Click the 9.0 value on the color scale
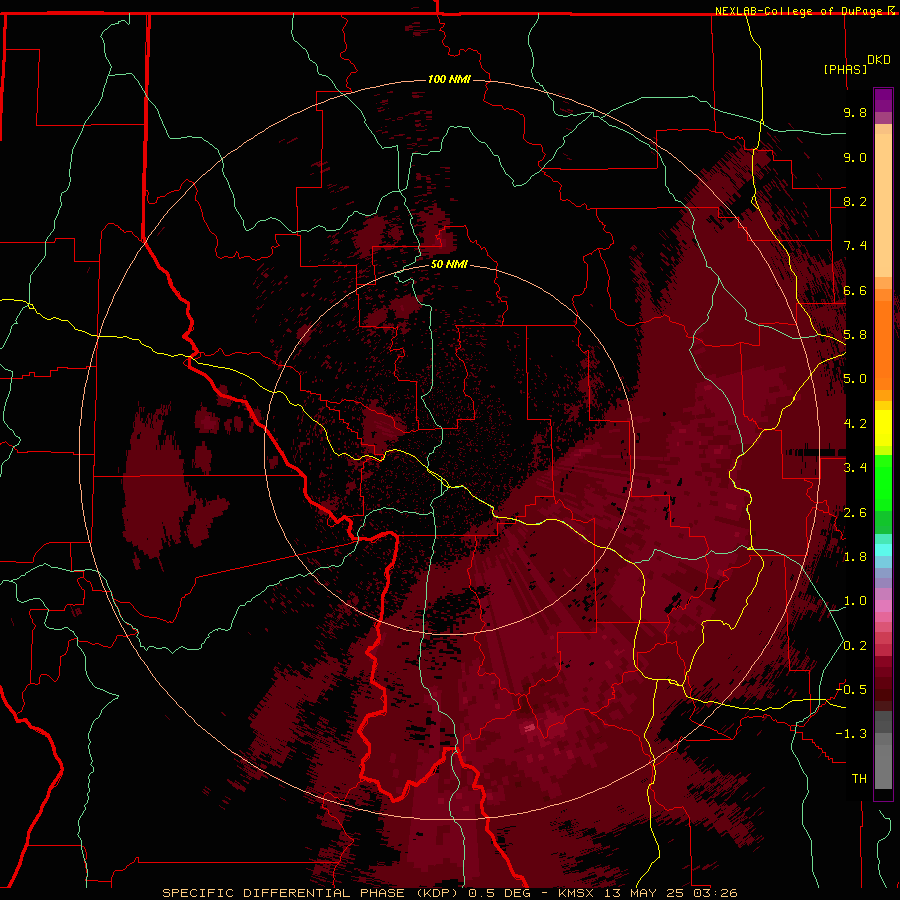Screen dimensions: 900x900 (x=855, y=157)
